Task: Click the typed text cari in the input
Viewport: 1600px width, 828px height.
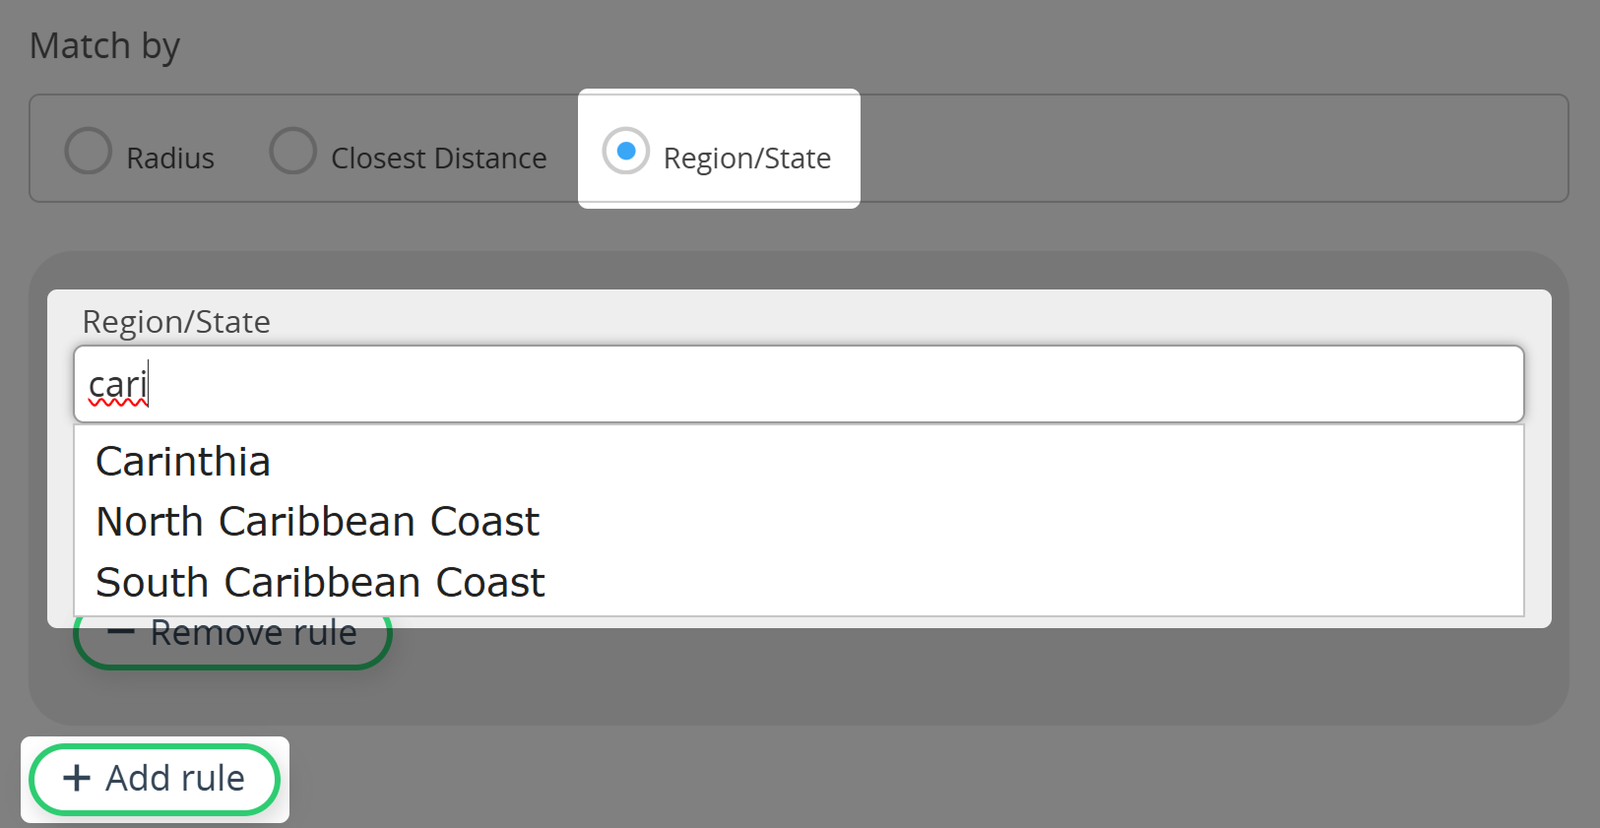Action: pos(115,382)
